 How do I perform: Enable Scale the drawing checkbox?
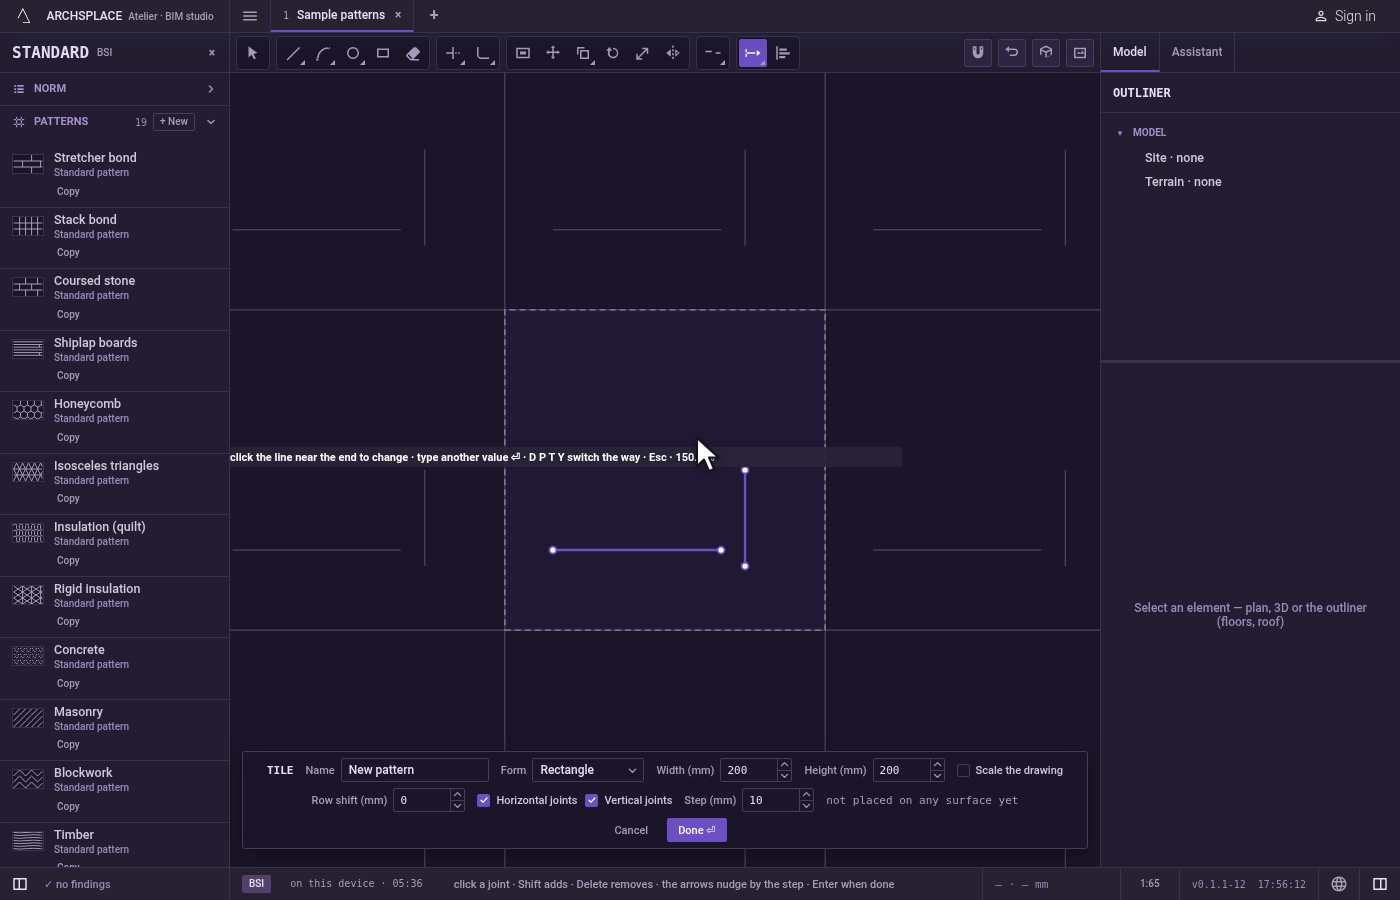[964, 770]
